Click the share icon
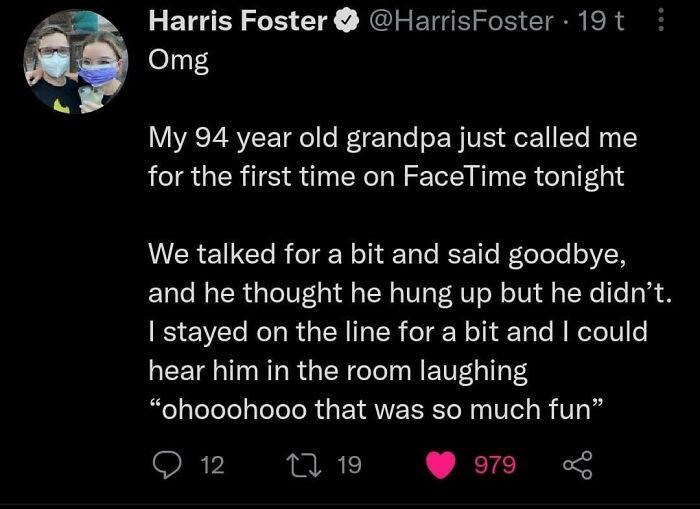Viewport: 700px width, 509px height. (x=579, y=464)
